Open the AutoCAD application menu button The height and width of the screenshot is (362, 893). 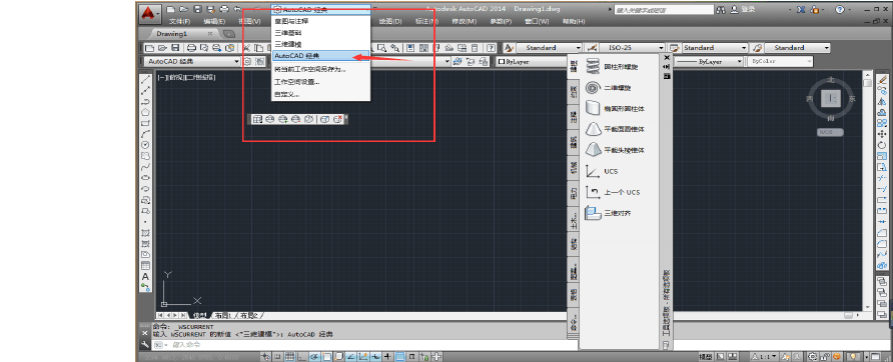(149, 13)
